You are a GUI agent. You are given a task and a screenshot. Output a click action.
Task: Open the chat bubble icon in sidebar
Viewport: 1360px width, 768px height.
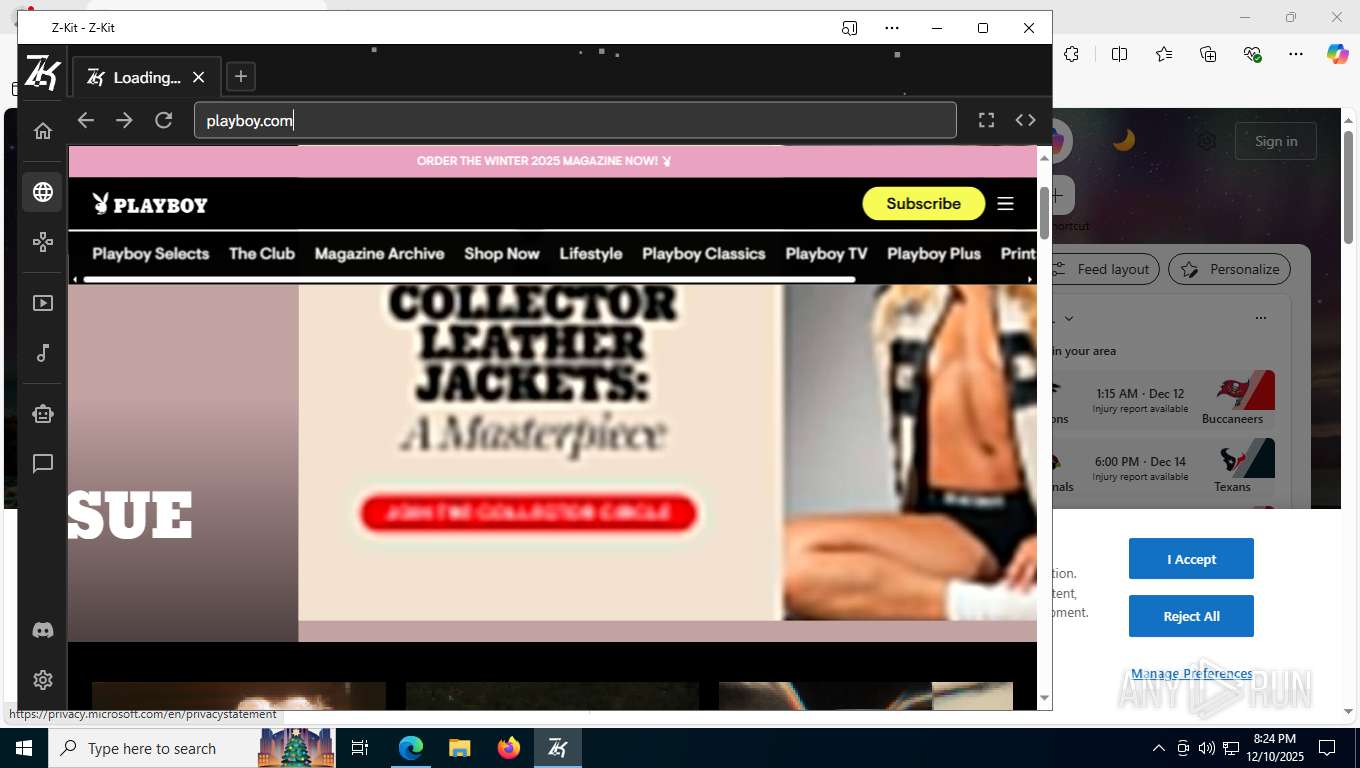pyautogui.click(x=43, y=464)
